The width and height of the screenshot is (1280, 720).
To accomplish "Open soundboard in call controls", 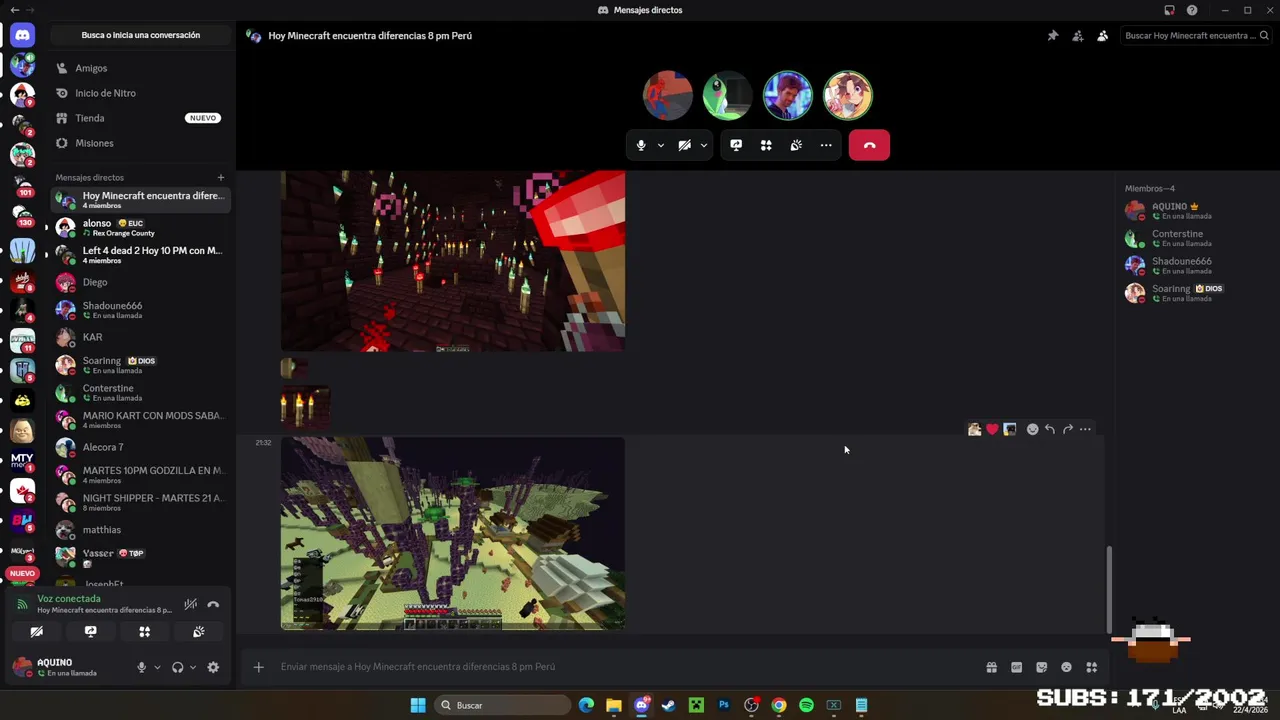I will [x=796, y=145].
